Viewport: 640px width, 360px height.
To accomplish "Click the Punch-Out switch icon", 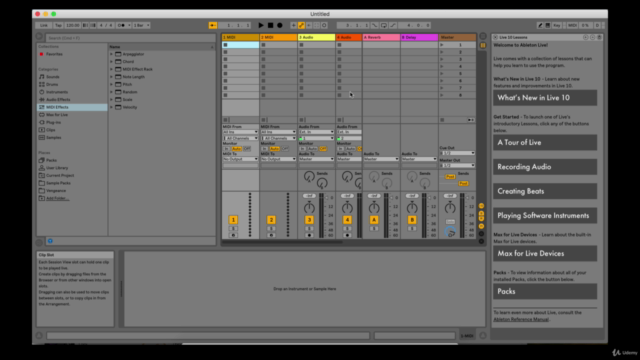I will pyautogui.click(x=393, y=25).
